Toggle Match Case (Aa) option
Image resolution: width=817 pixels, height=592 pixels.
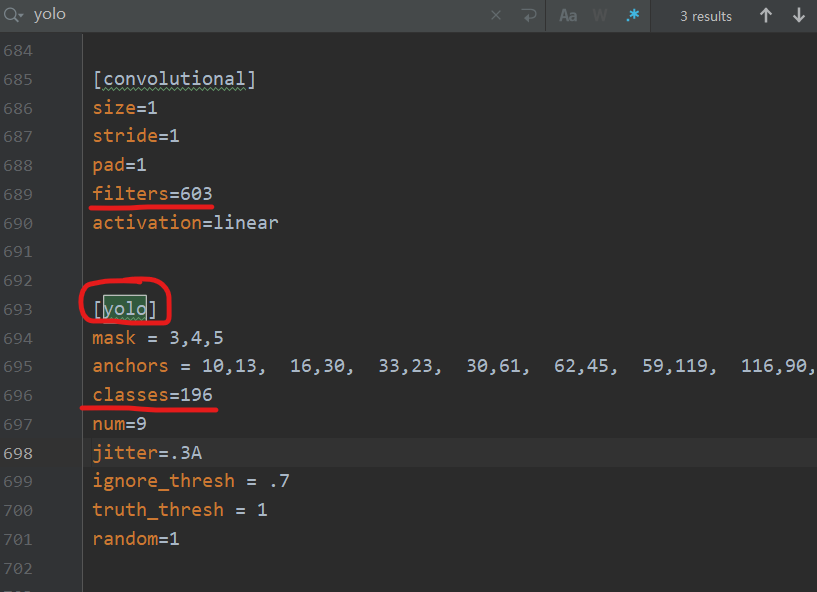(568, 16)
